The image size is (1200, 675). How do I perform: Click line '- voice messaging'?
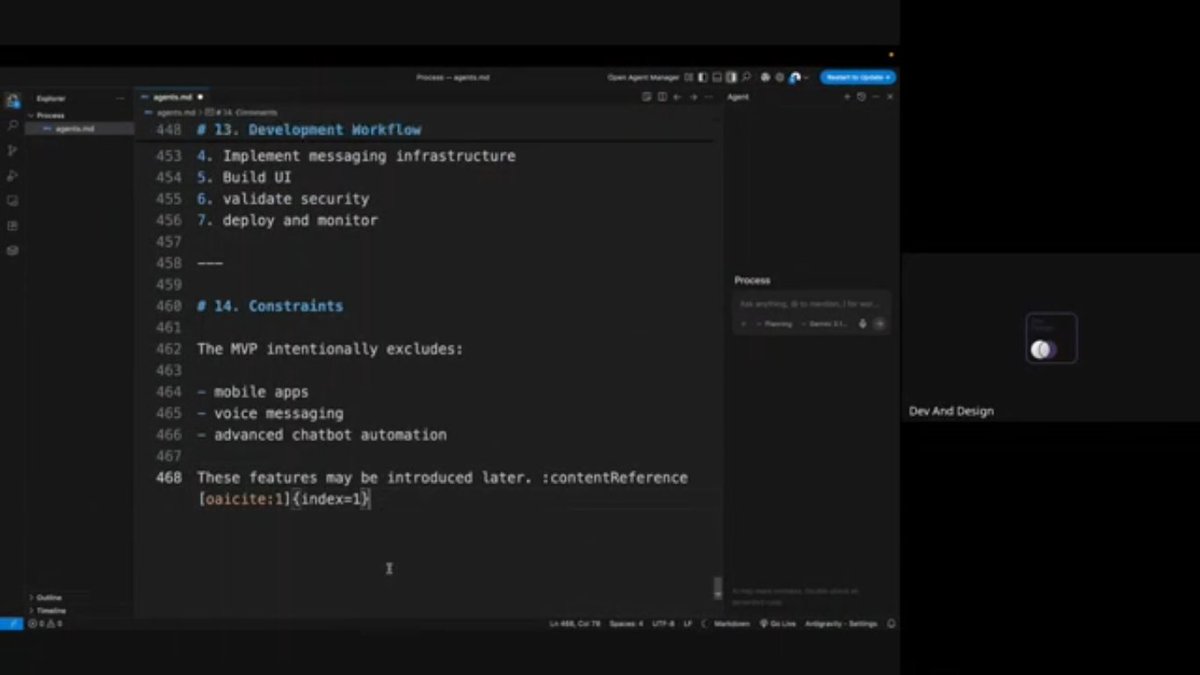click(270, 413)
